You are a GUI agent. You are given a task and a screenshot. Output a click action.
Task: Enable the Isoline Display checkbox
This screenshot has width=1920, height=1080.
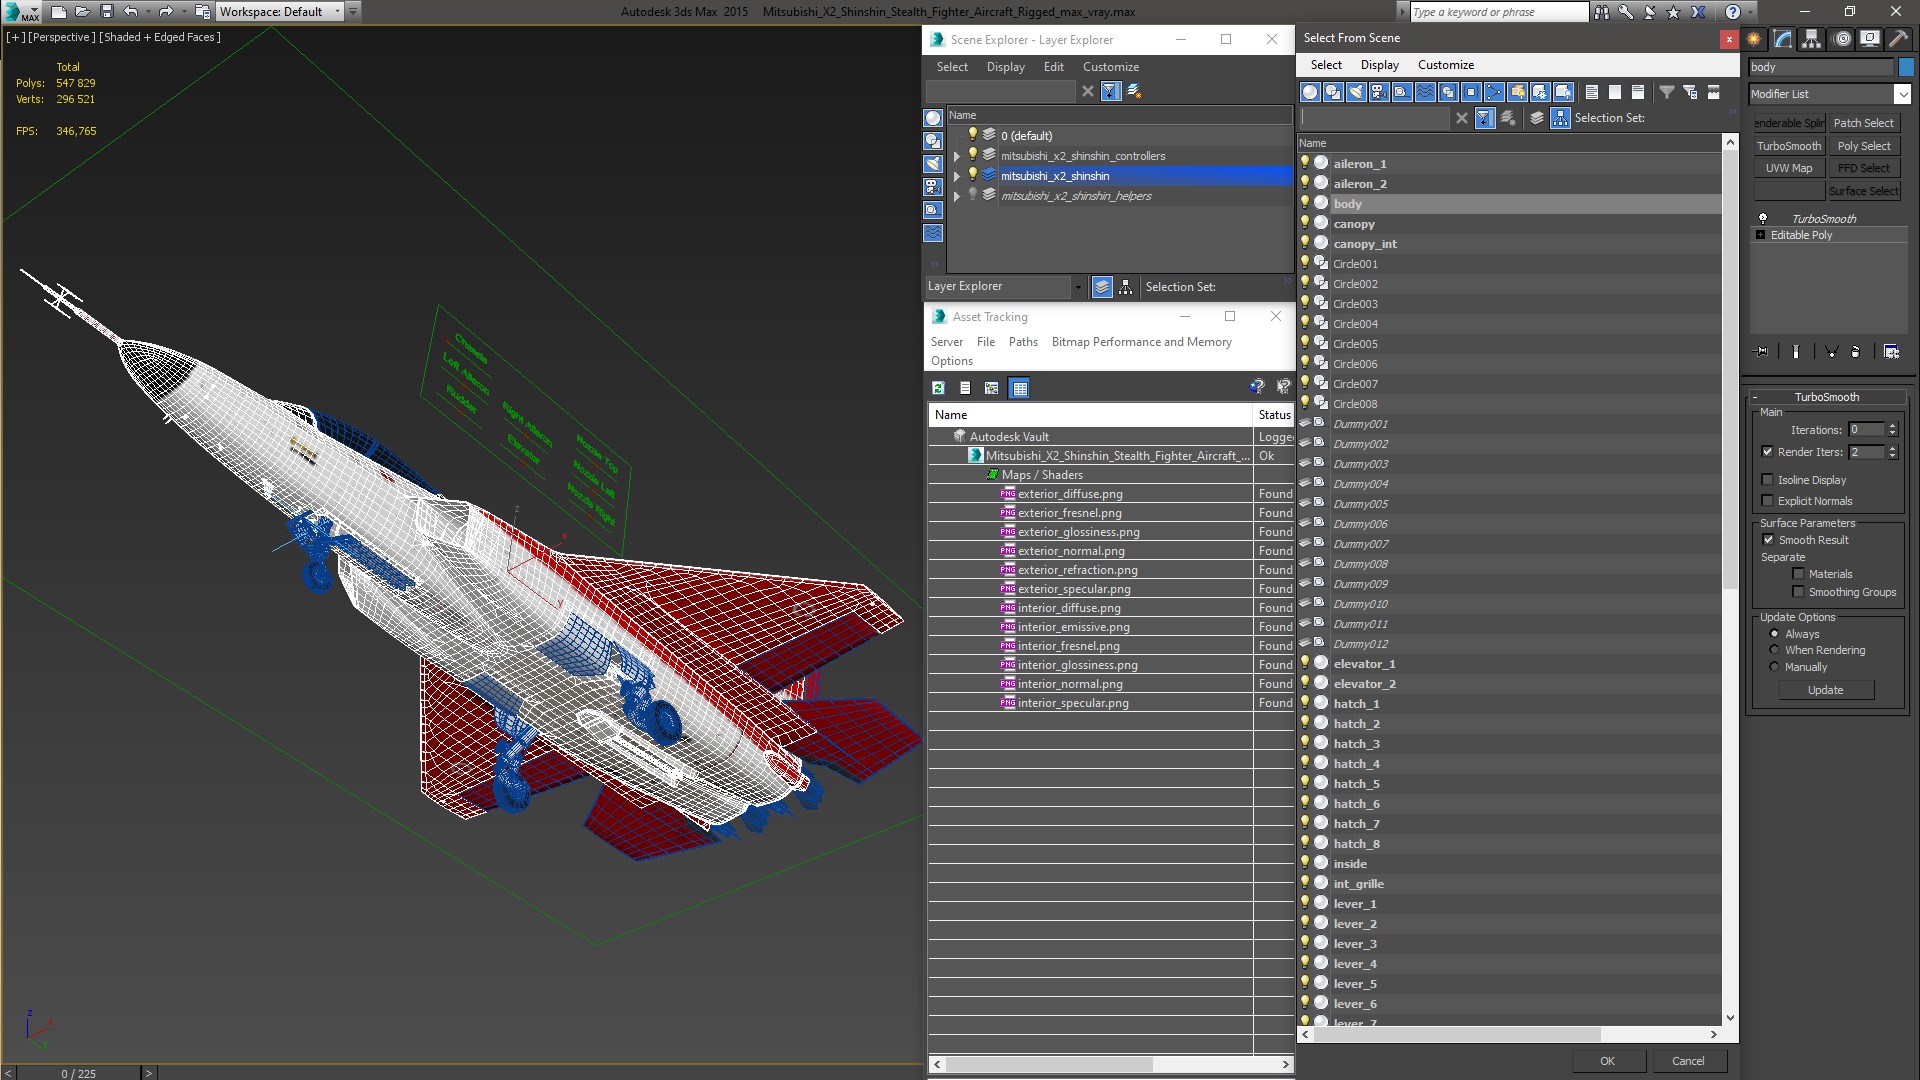(x=1767, y=480)
